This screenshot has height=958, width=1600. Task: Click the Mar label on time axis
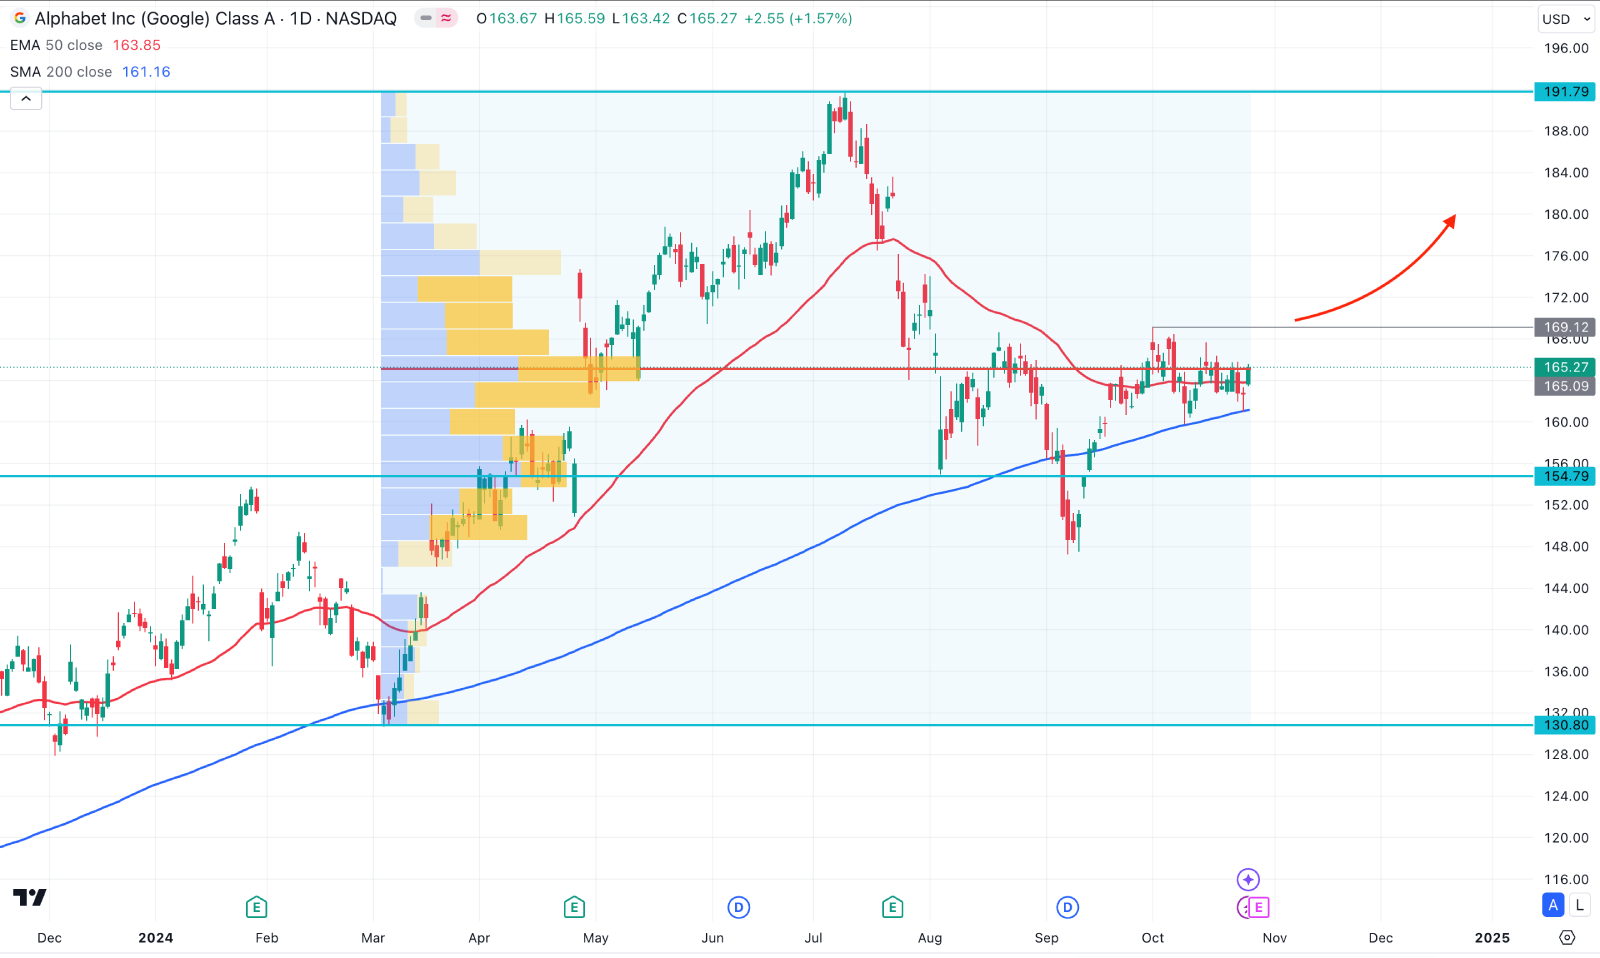pos(373,937)
